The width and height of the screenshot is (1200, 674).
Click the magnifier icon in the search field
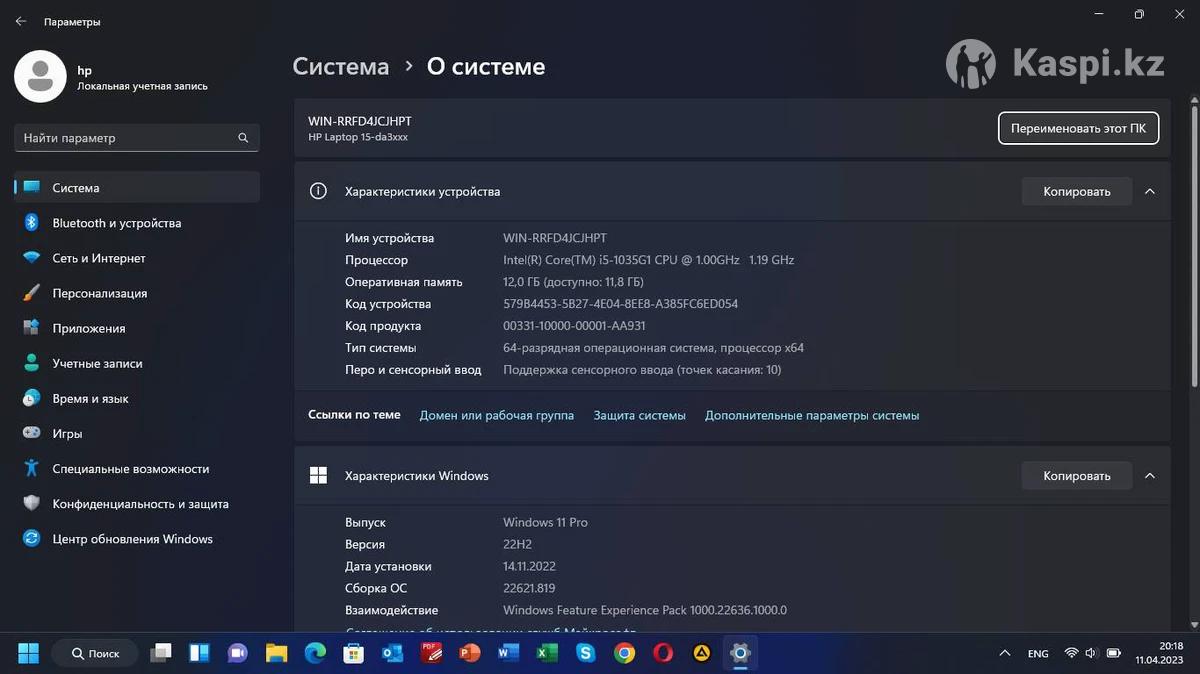(x=243, y=138)
